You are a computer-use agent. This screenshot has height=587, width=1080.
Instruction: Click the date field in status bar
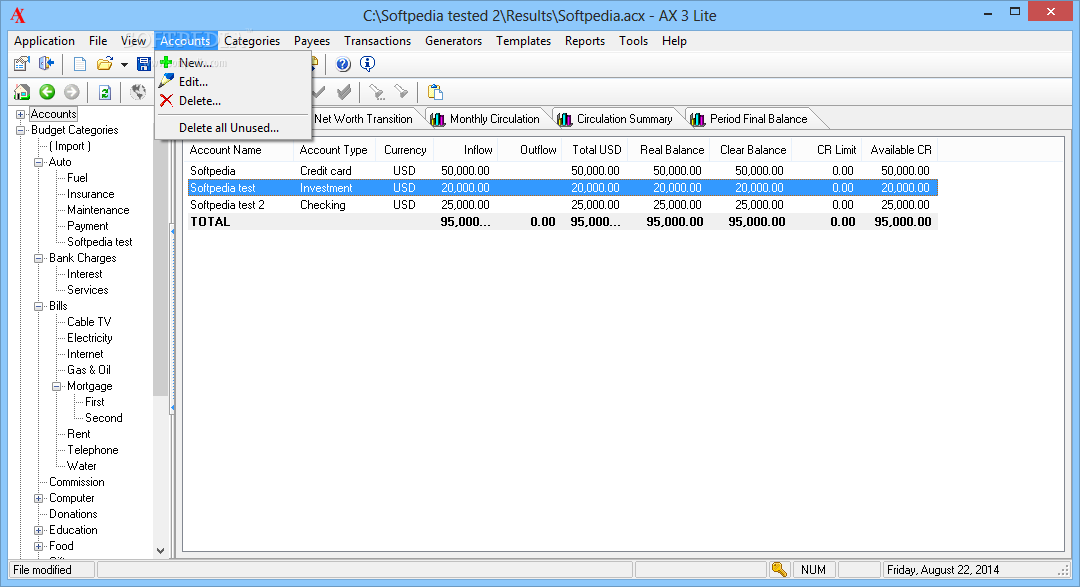tap(975, 570)
